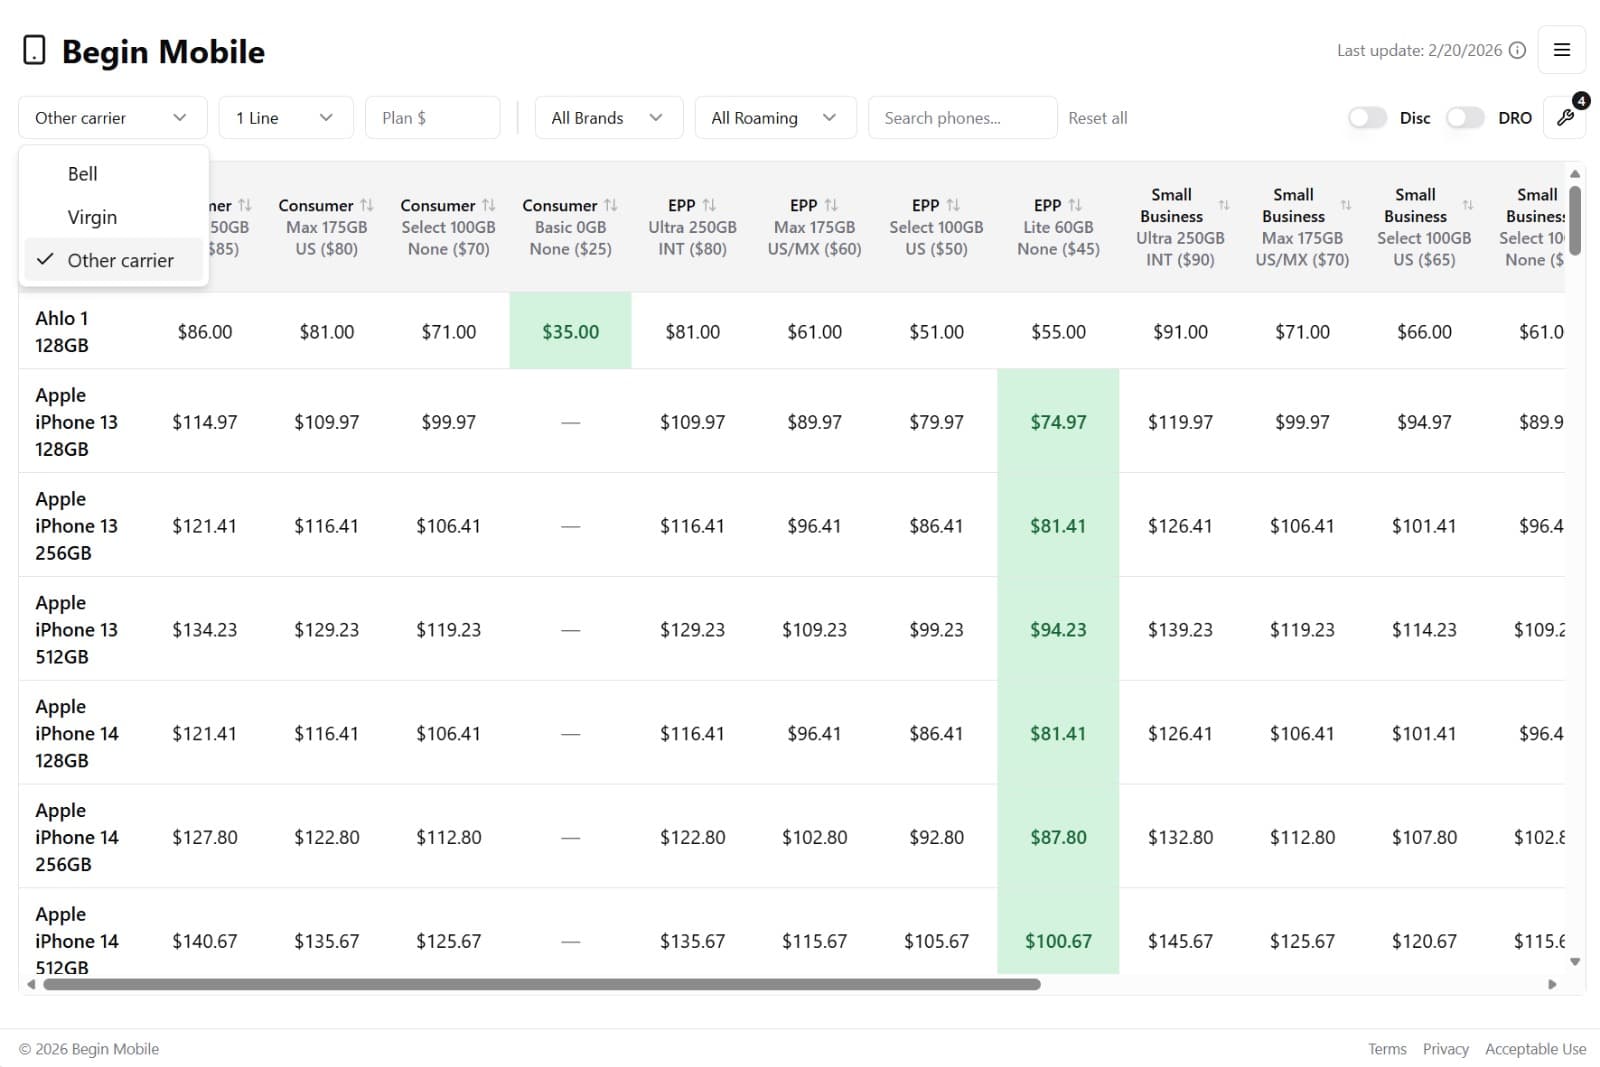This screenshot has width=1600, height=1067.
Task: Select Bell from carrier list
Action: pyautogui.click(x=83, y=174)
